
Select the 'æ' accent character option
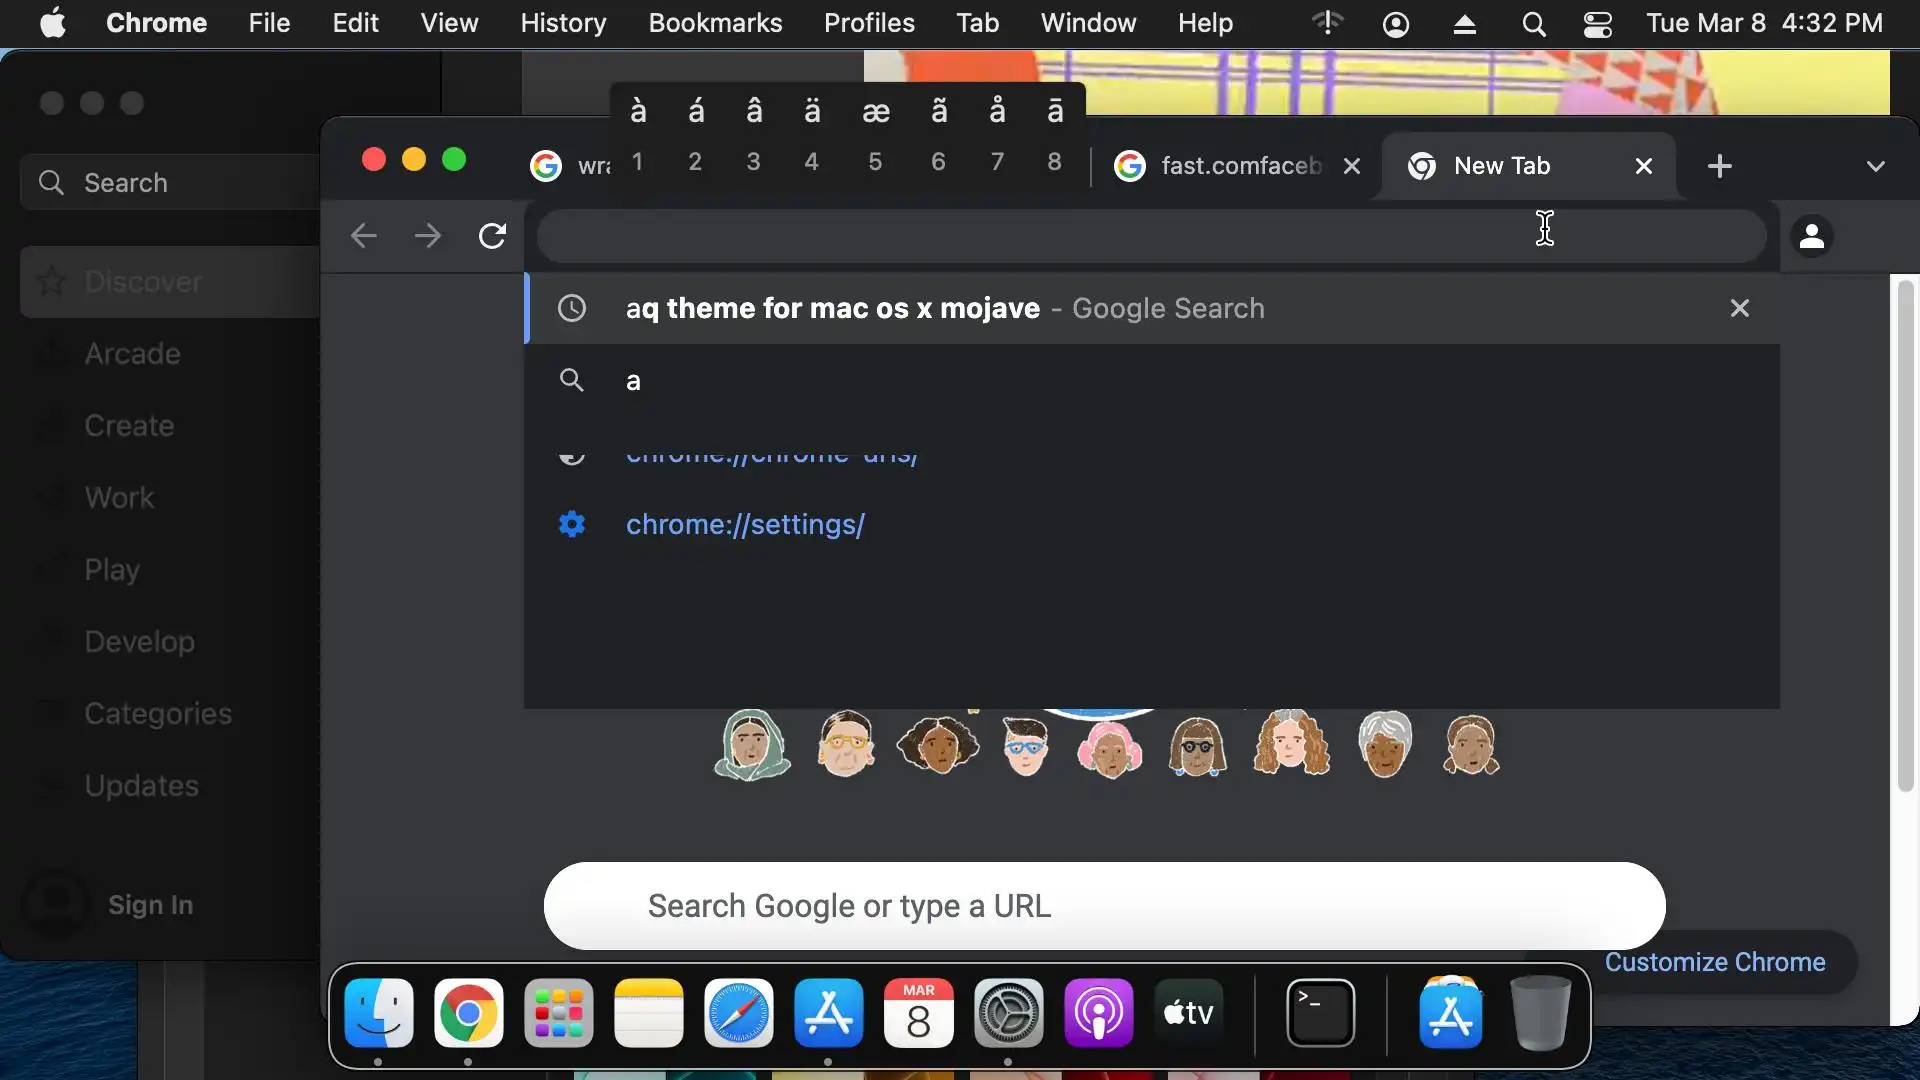coord(875,112)
